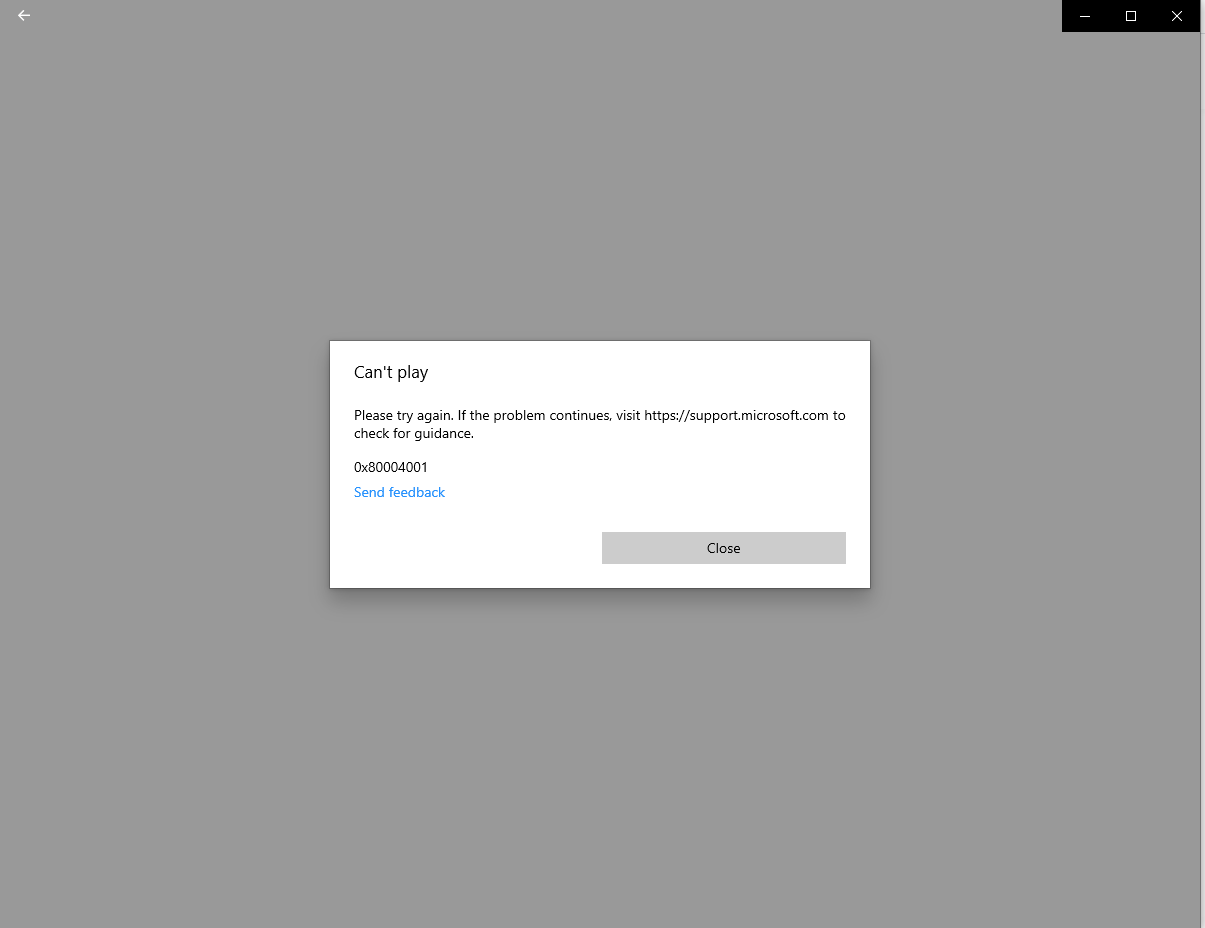Screen dimensions: 1205x928
Task: Click the https://support.microsoft.com address text
Action: click(736, 415)
